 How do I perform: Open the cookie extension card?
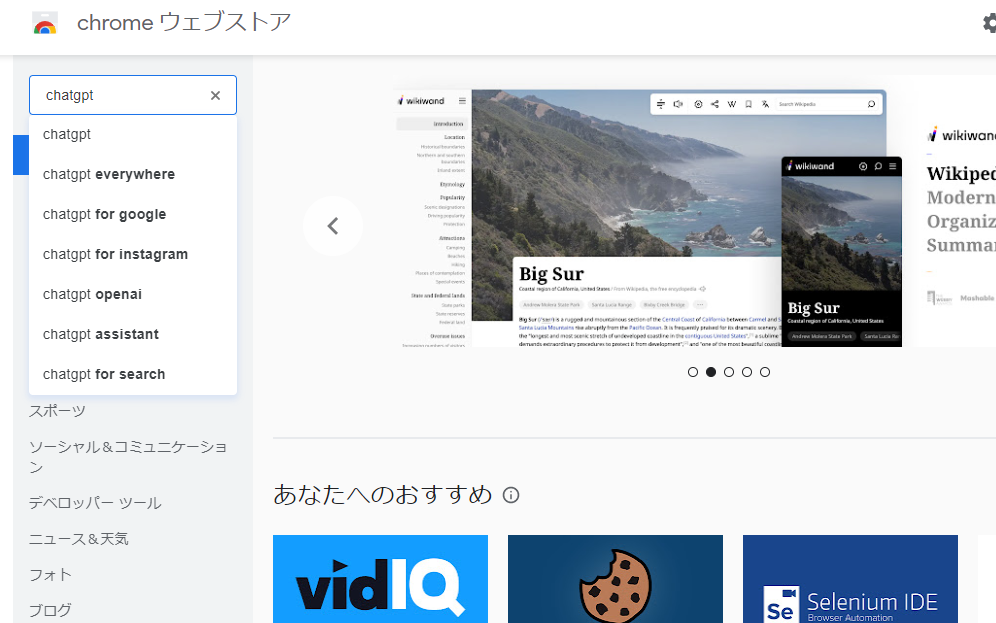(616, 579)
